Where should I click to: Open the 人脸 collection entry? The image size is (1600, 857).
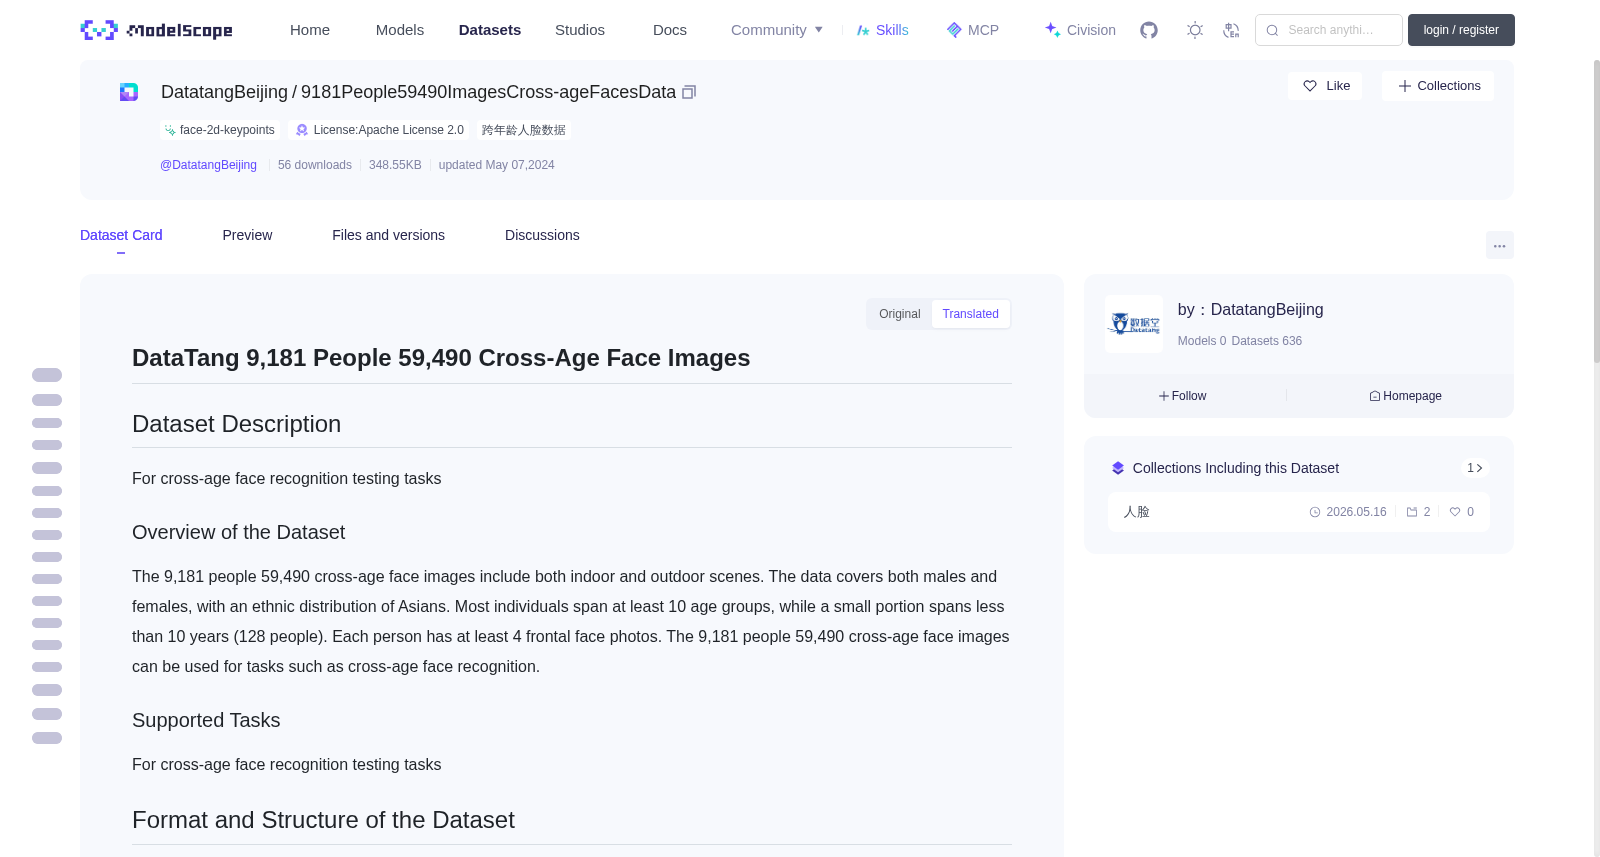[x=1298, y=512]
